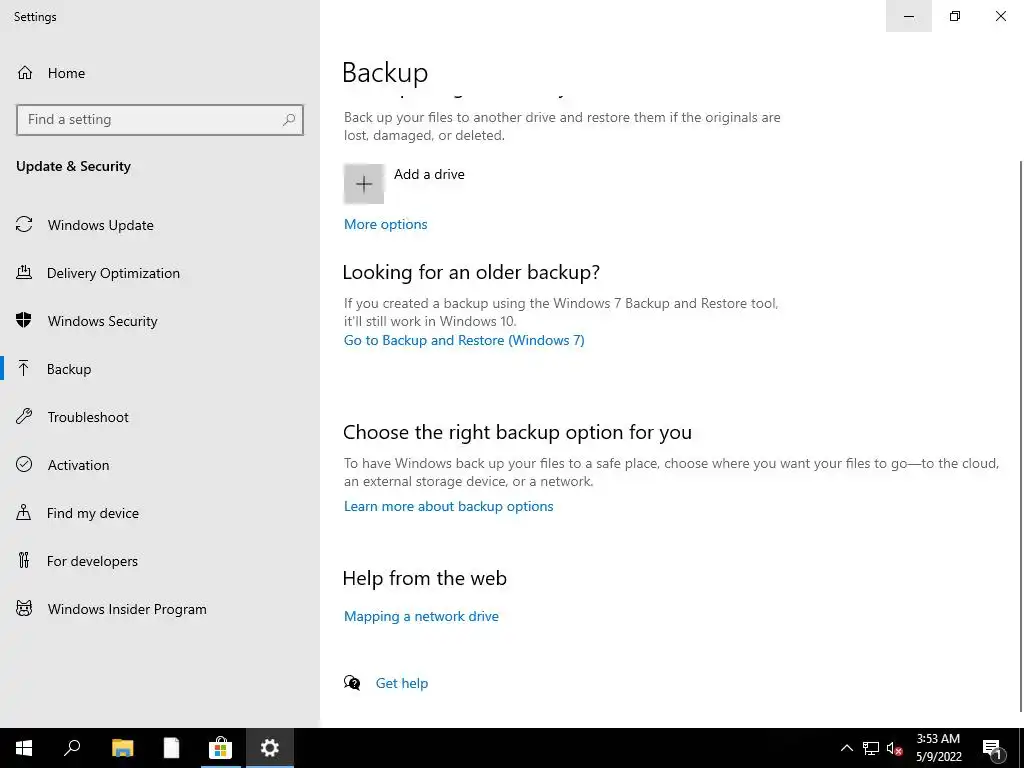Click the search magnifier in Find a setting
This screenshot has width=1024, height=768.
(289, 120)
